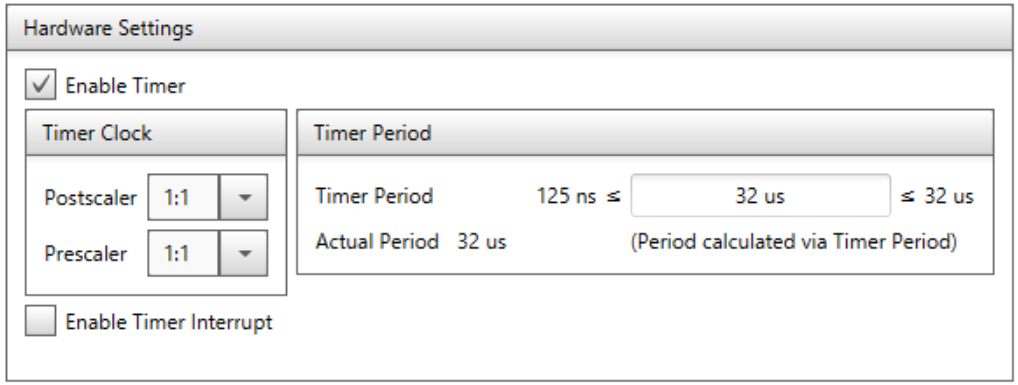The image size is (1018, 385).
Task: Click the Timer Period group header
Action: 645,133
